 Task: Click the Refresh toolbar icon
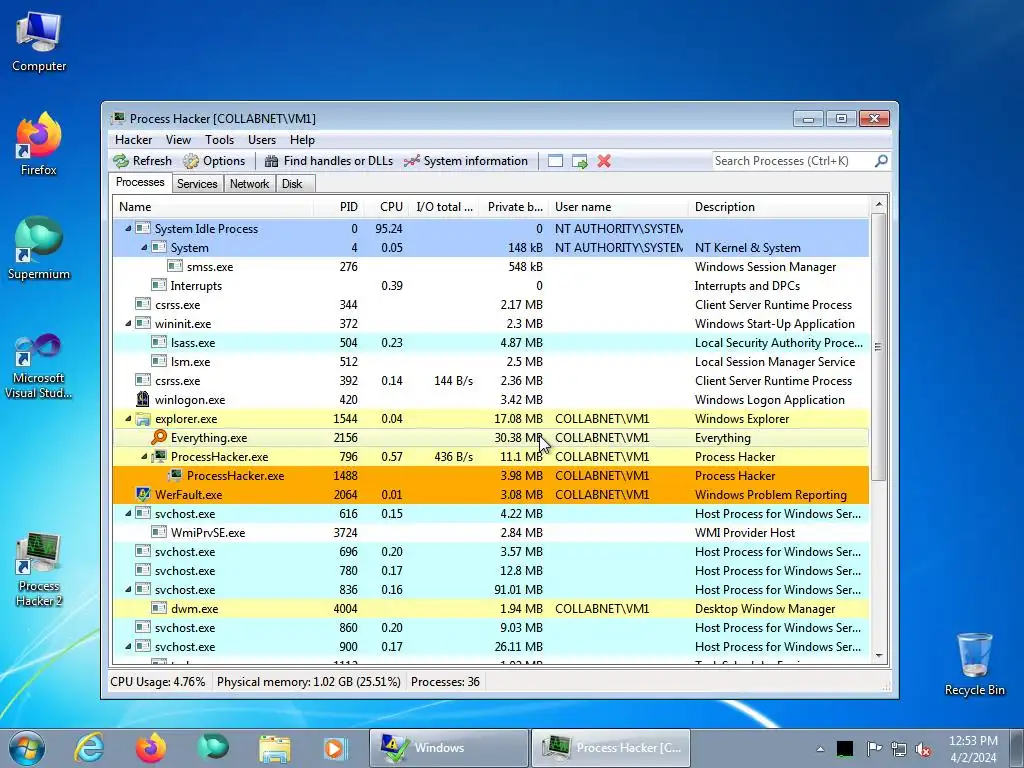[121, 161]
